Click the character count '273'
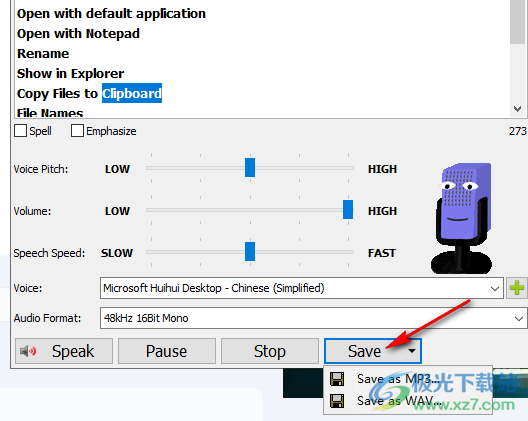 coord(518,131)
